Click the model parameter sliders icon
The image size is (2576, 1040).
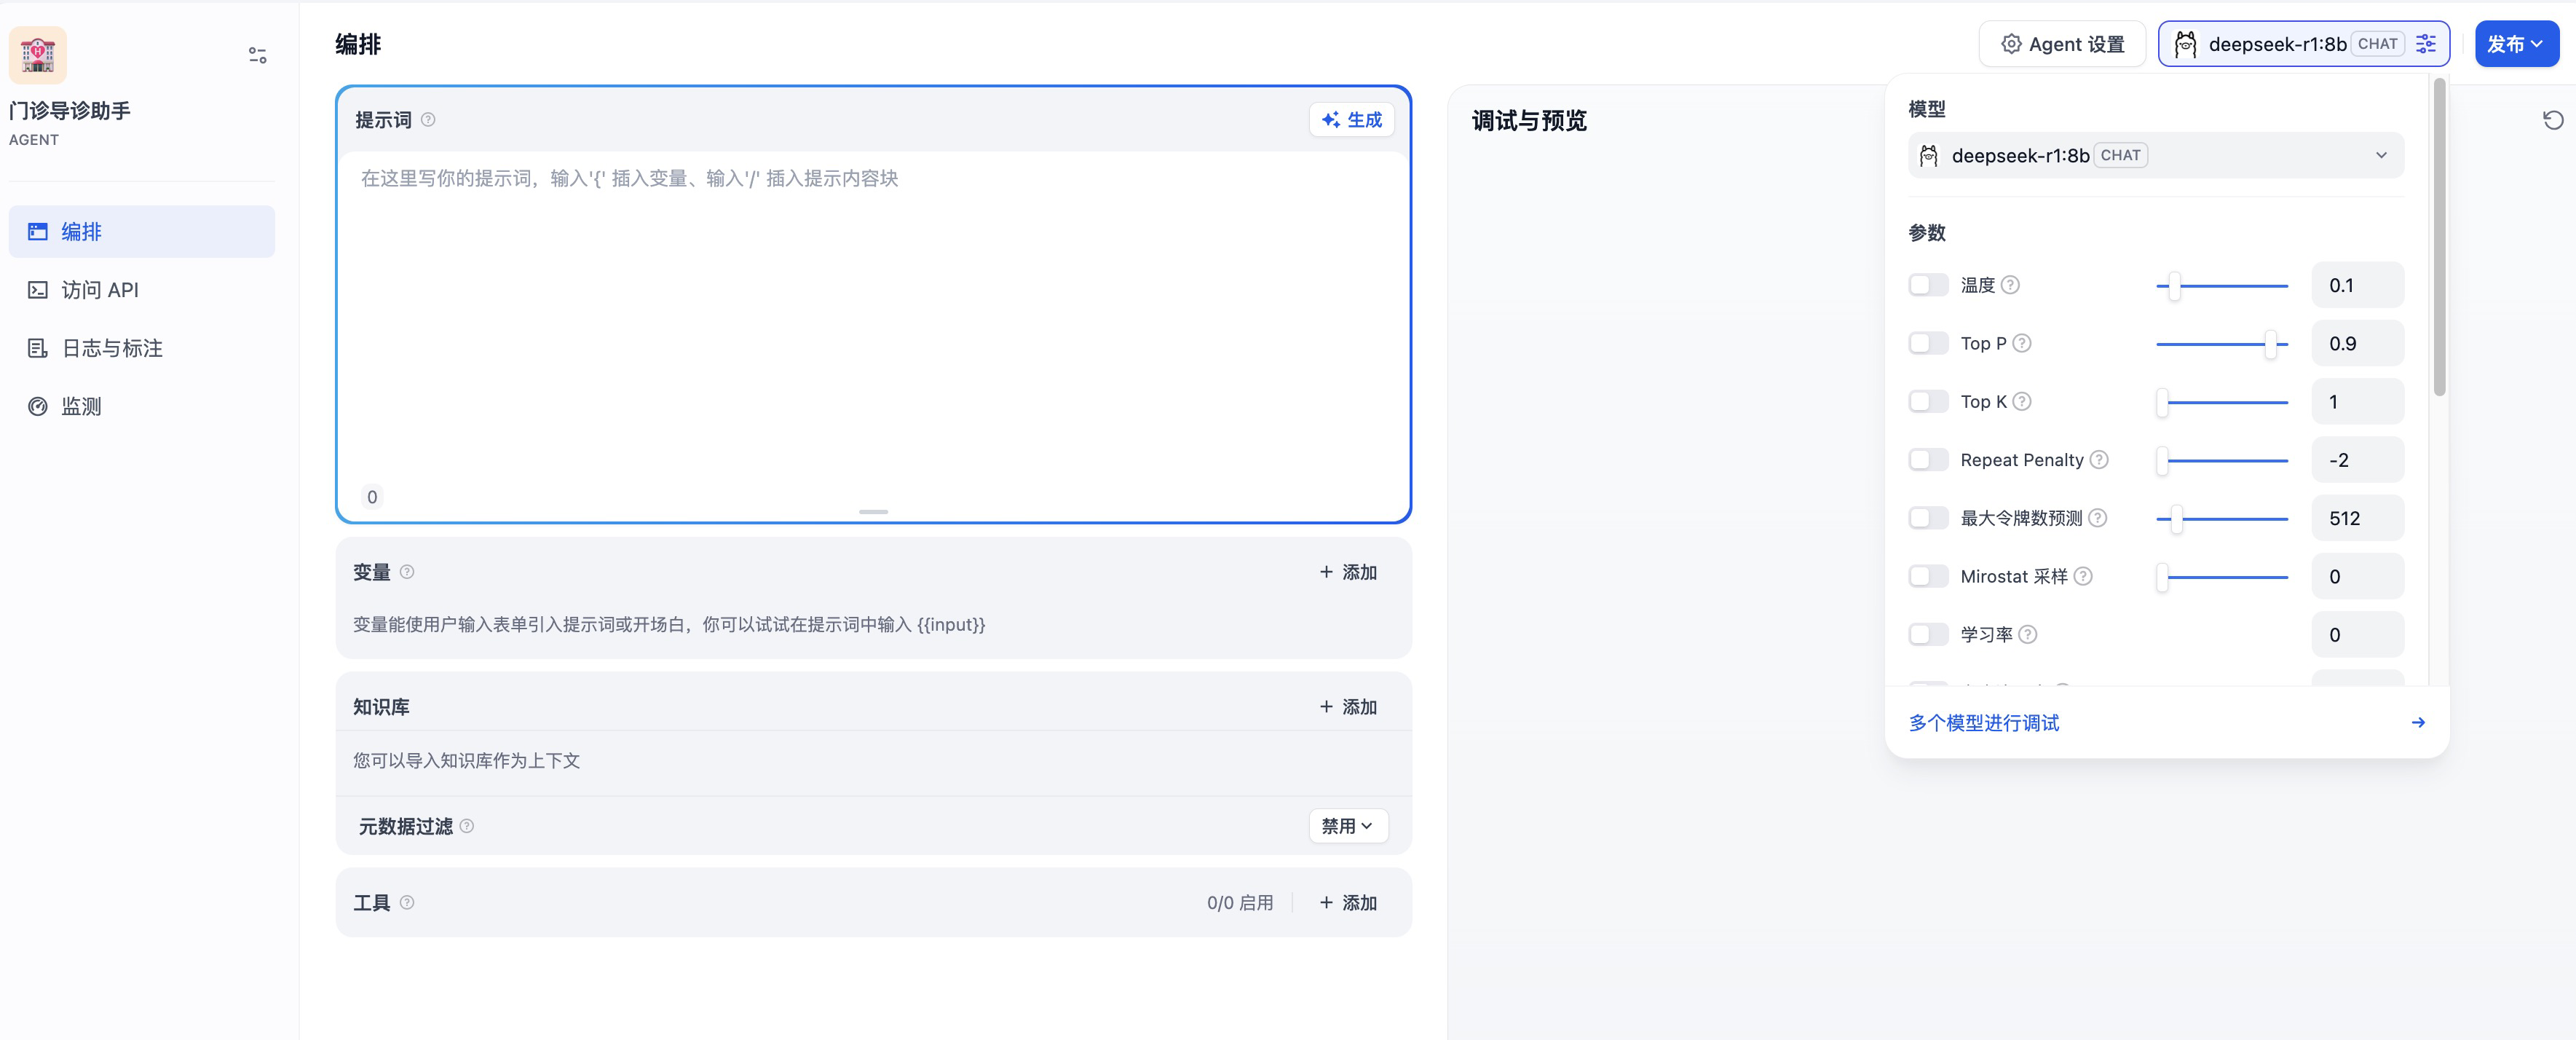(2425, 44)
